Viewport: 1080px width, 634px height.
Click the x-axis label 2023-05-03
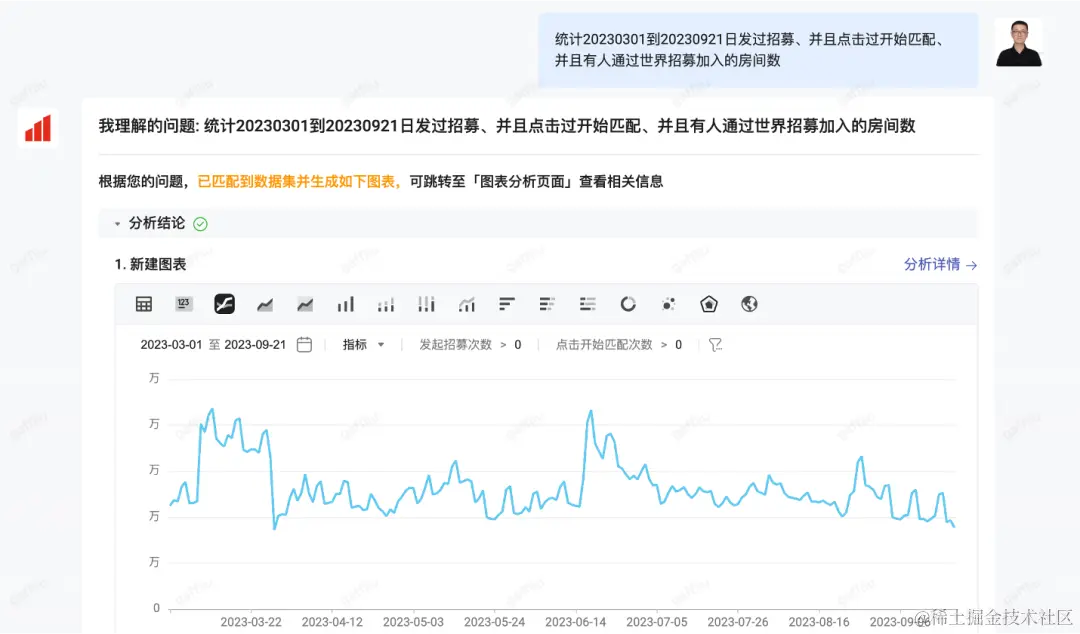pos(413,622)
